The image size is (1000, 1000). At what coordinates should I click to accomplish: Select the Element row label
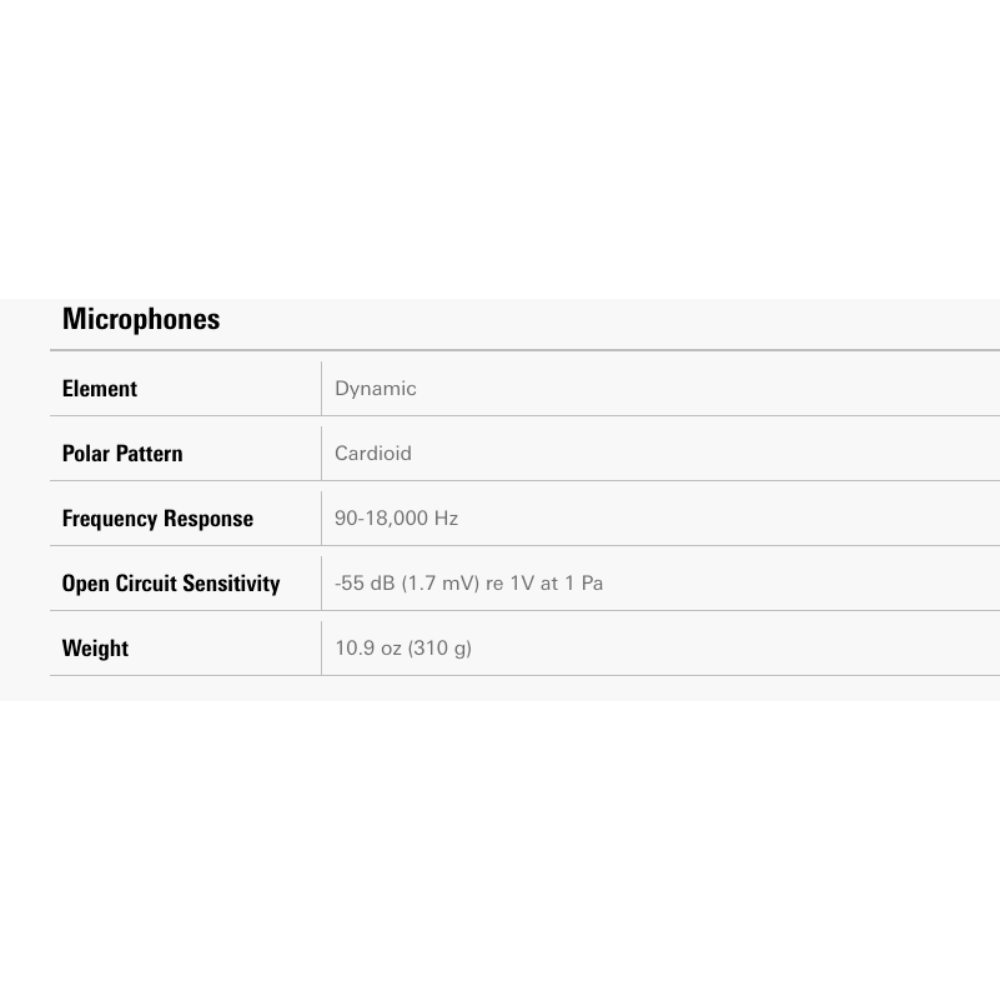(99, 388)
